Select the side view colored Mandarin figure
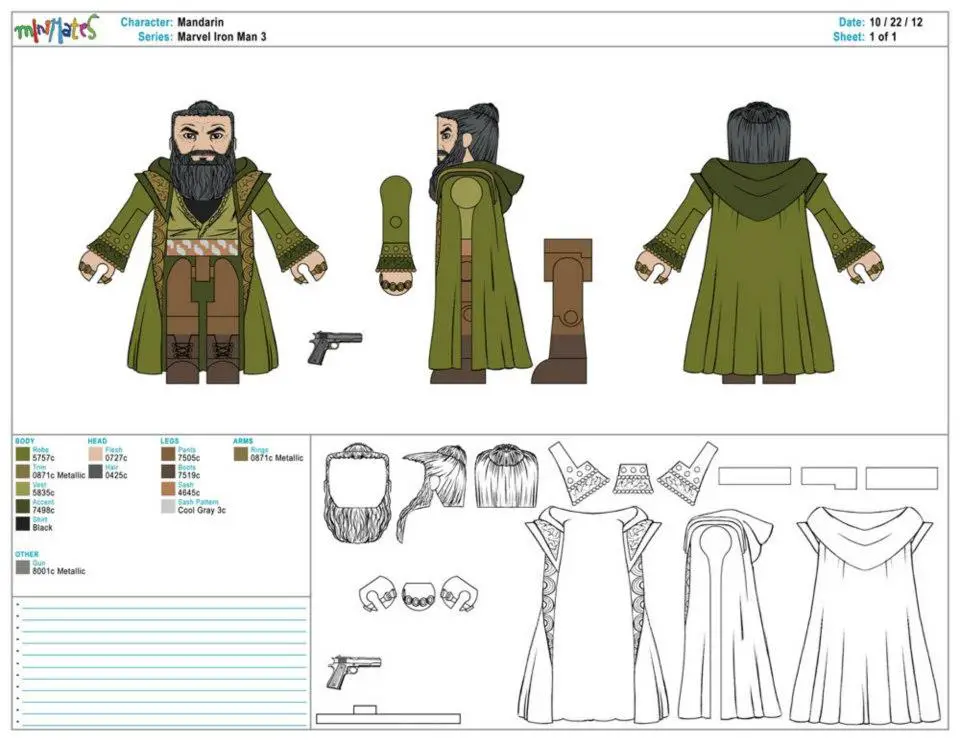 coord(476,243)
